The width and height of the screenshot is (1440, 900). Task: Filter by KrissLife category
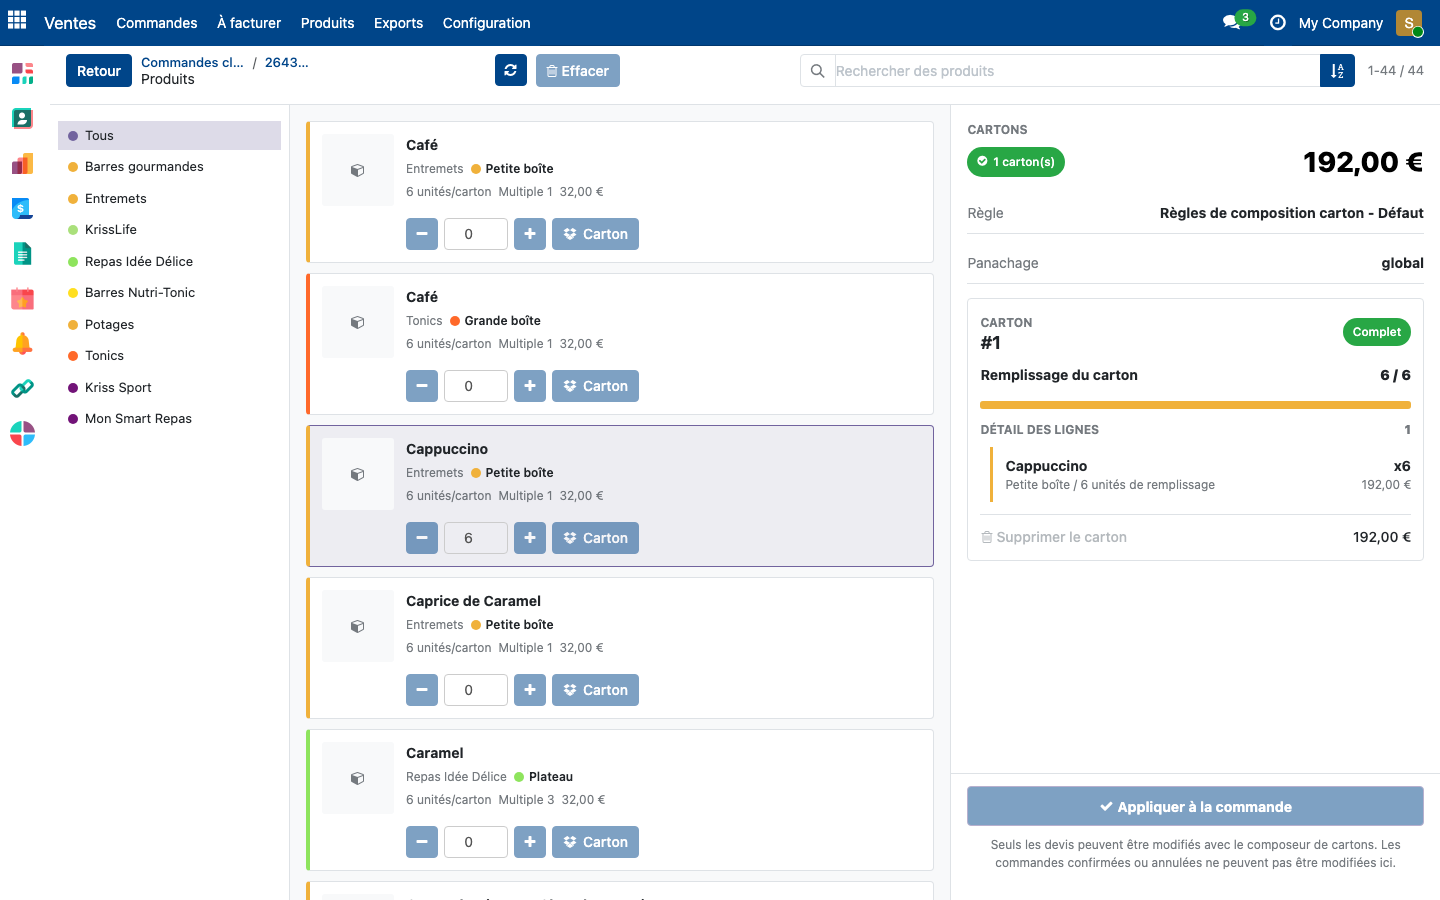click(169, 230)
